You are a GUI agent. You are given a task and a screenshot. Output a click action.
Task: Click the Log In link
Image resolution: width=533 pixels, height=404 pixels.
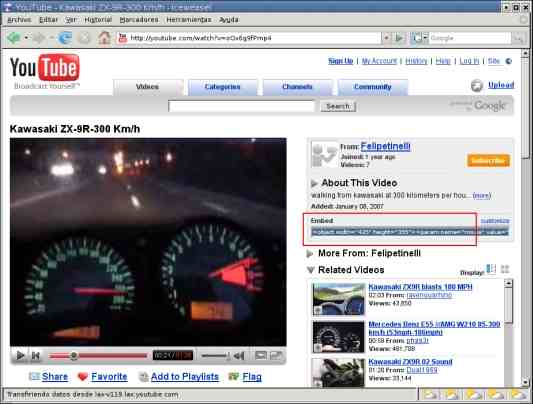[469, 61]
